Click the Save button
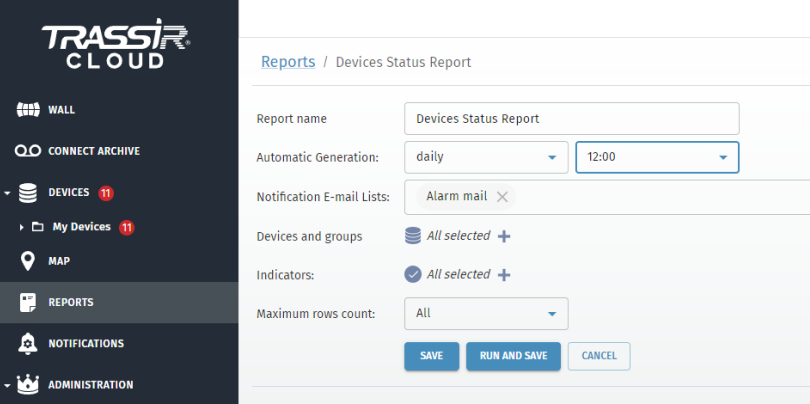Screen dimensions: 810x404 (431, 355)
